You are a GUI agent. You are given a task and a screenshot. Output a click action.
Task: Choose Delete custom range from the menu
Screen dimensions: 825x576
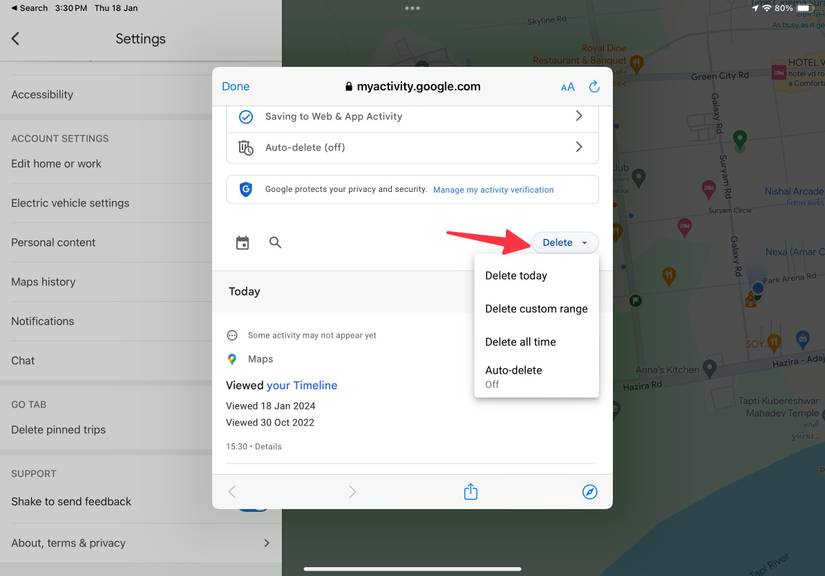tap(536, 308)
